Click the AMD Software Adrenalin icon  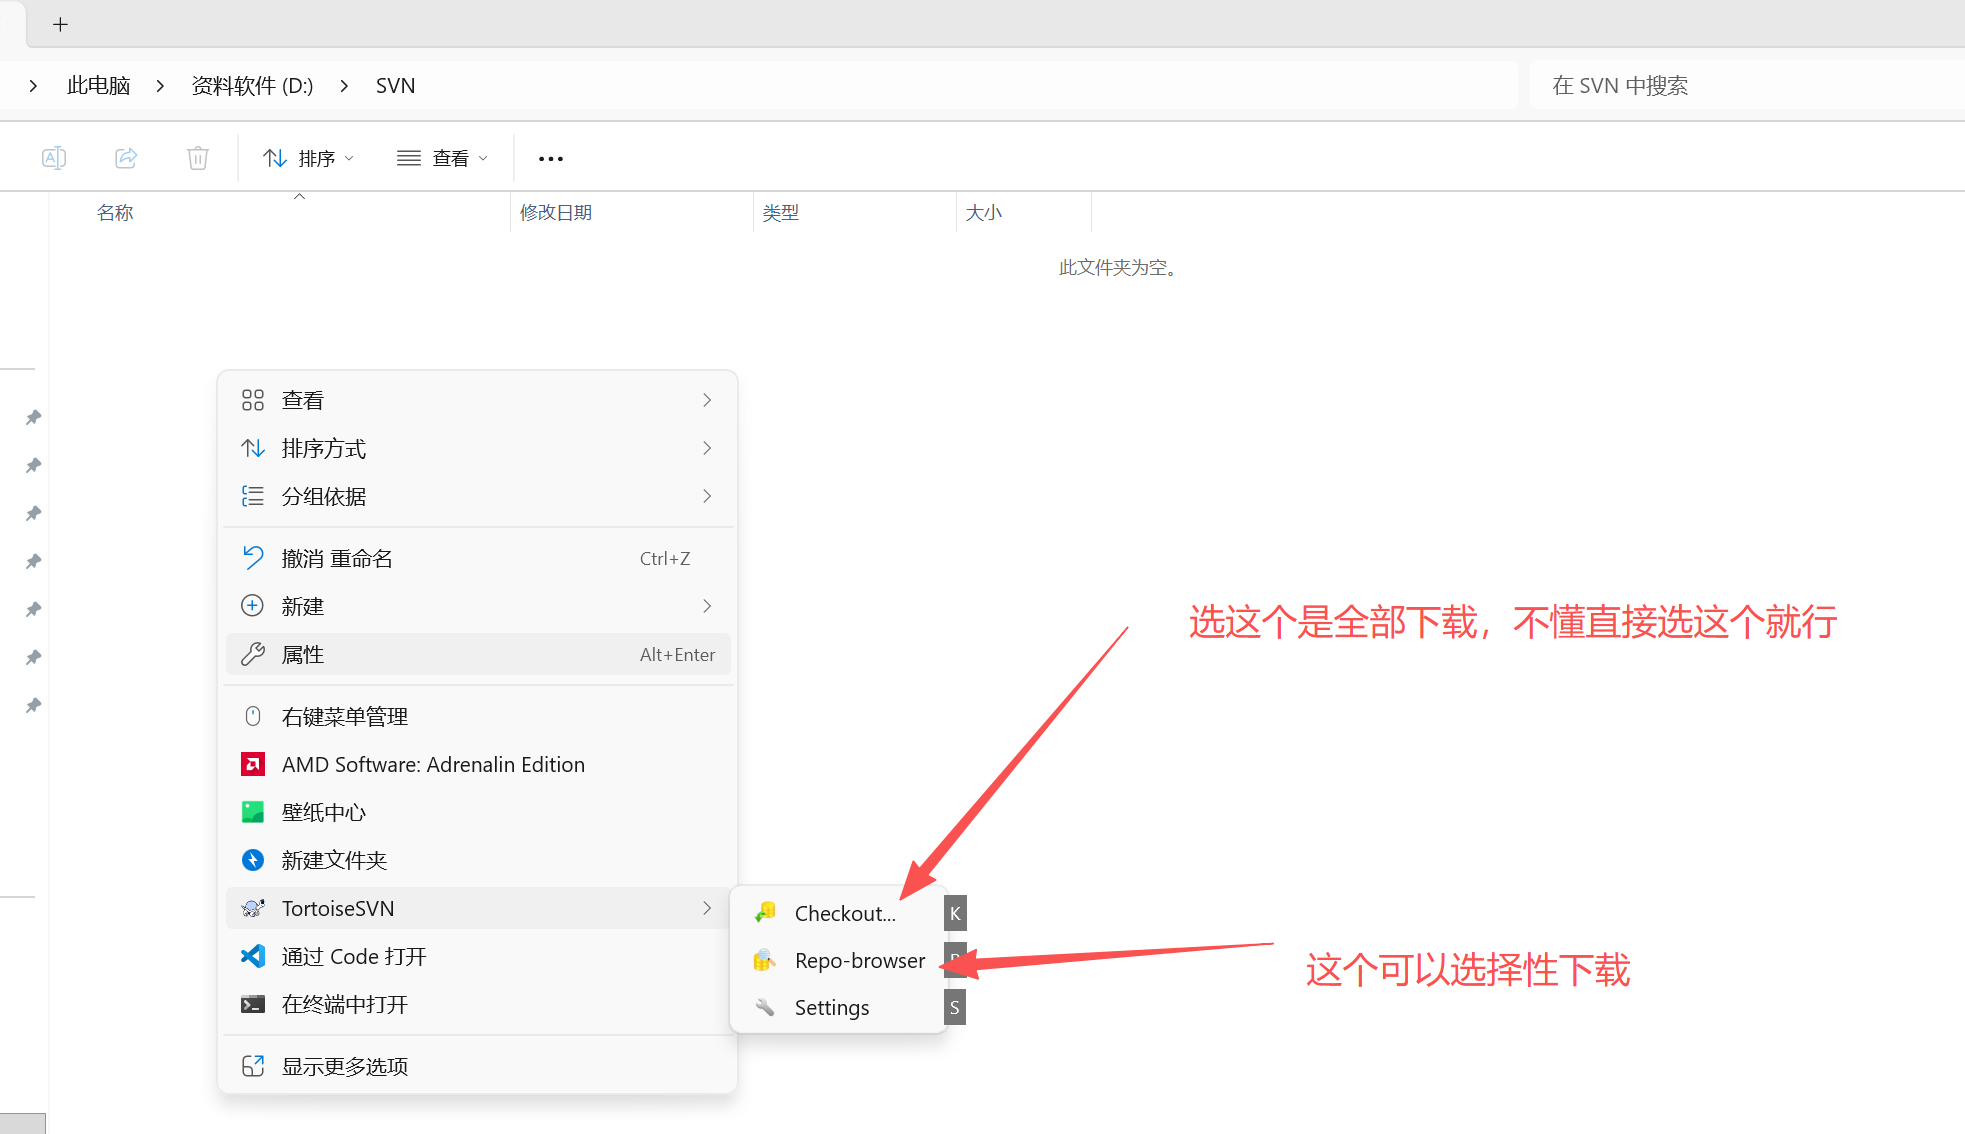253,764
